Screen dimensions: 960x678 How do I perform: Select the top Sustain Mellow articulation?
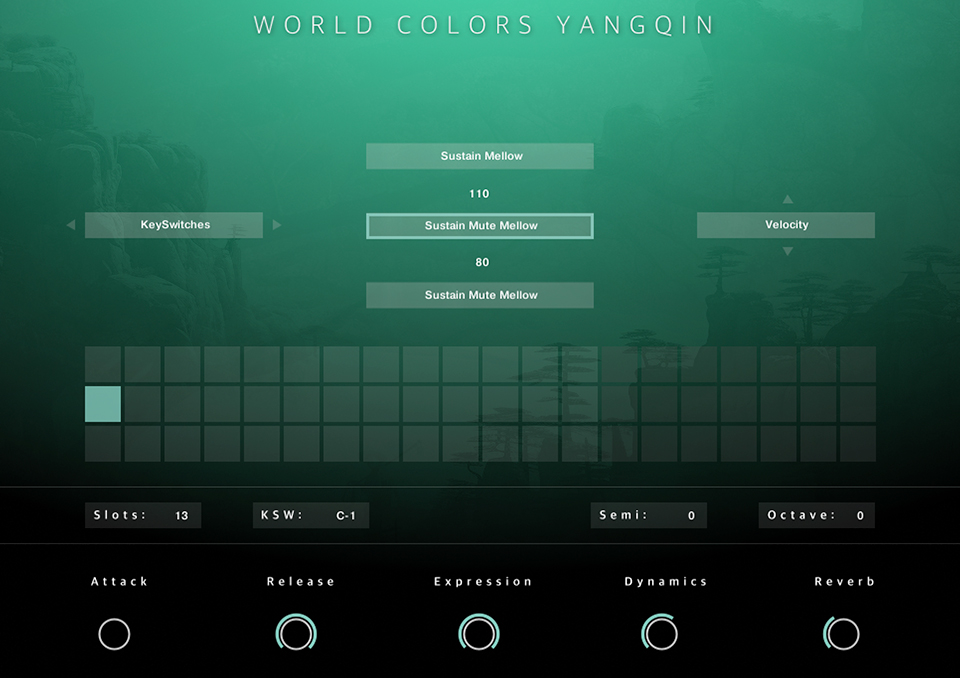click(480, 156)
